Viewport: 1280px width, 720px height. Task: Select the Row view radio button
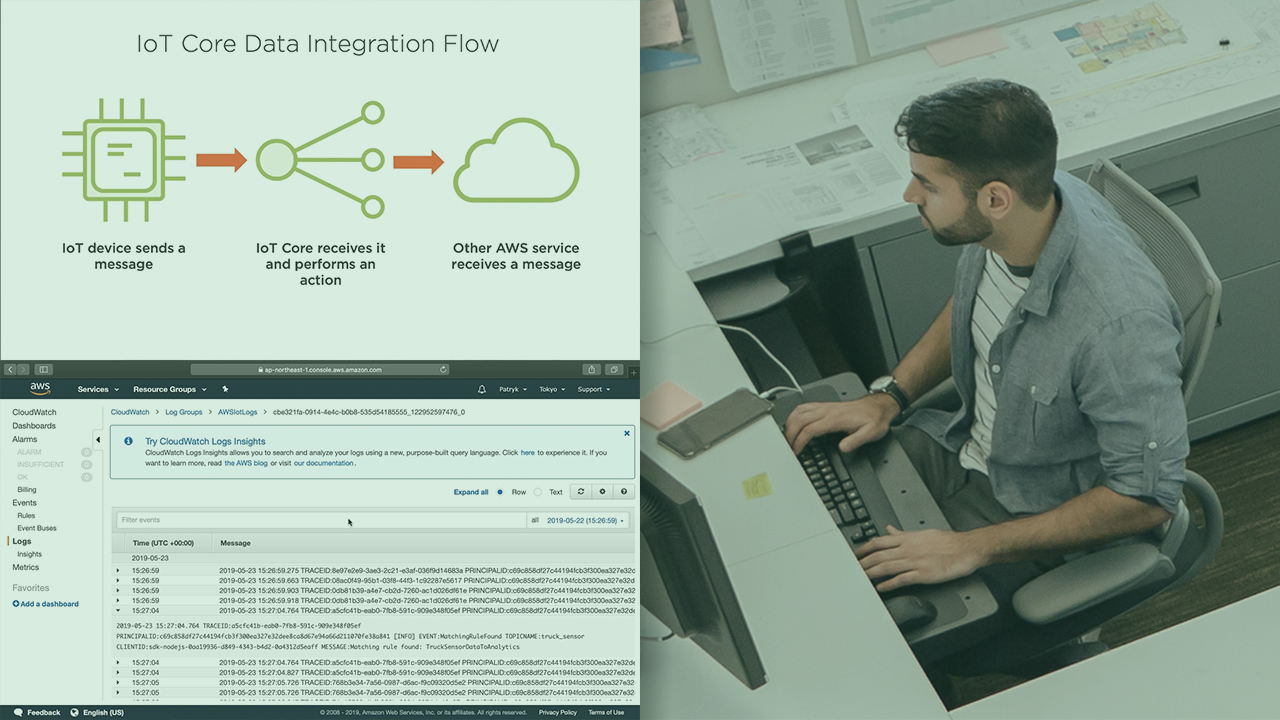(500, 492)
